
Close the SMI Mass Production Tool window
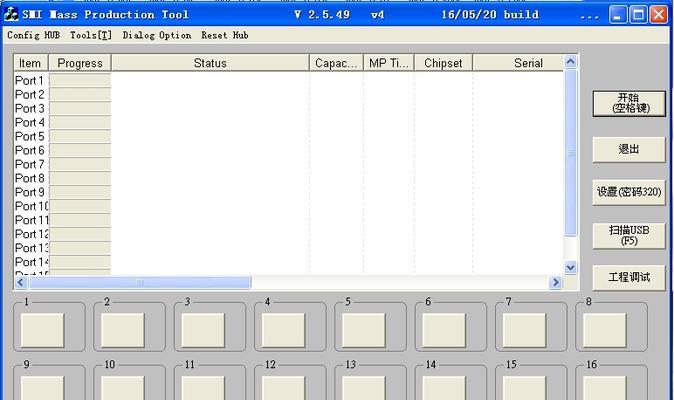(659, 15)
